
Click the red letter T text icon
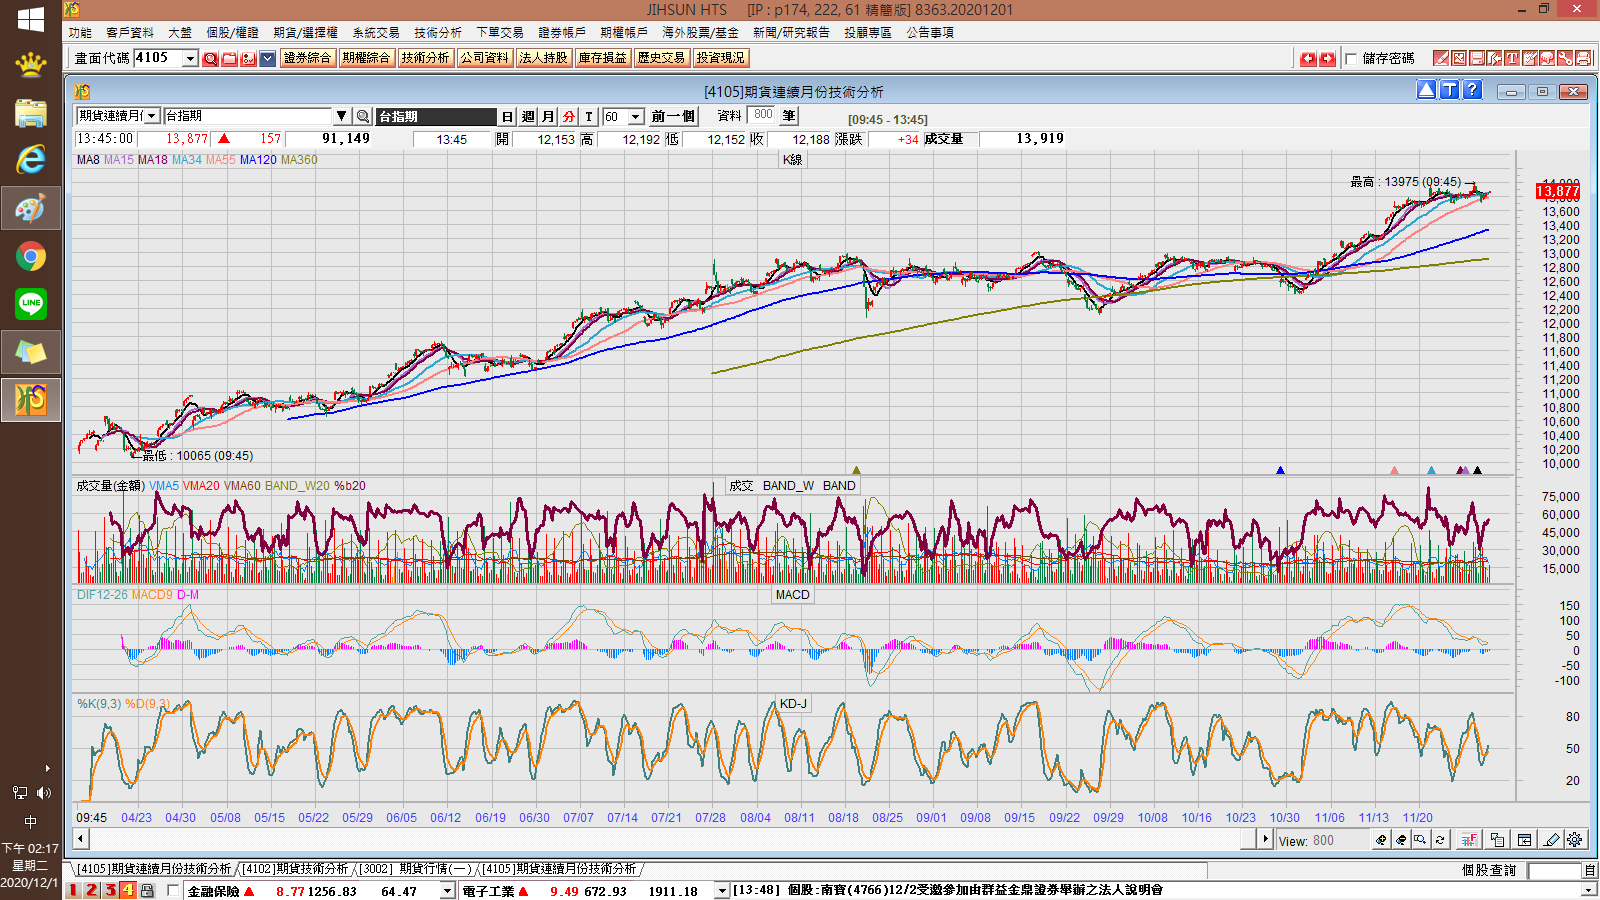click(1512, 58)
